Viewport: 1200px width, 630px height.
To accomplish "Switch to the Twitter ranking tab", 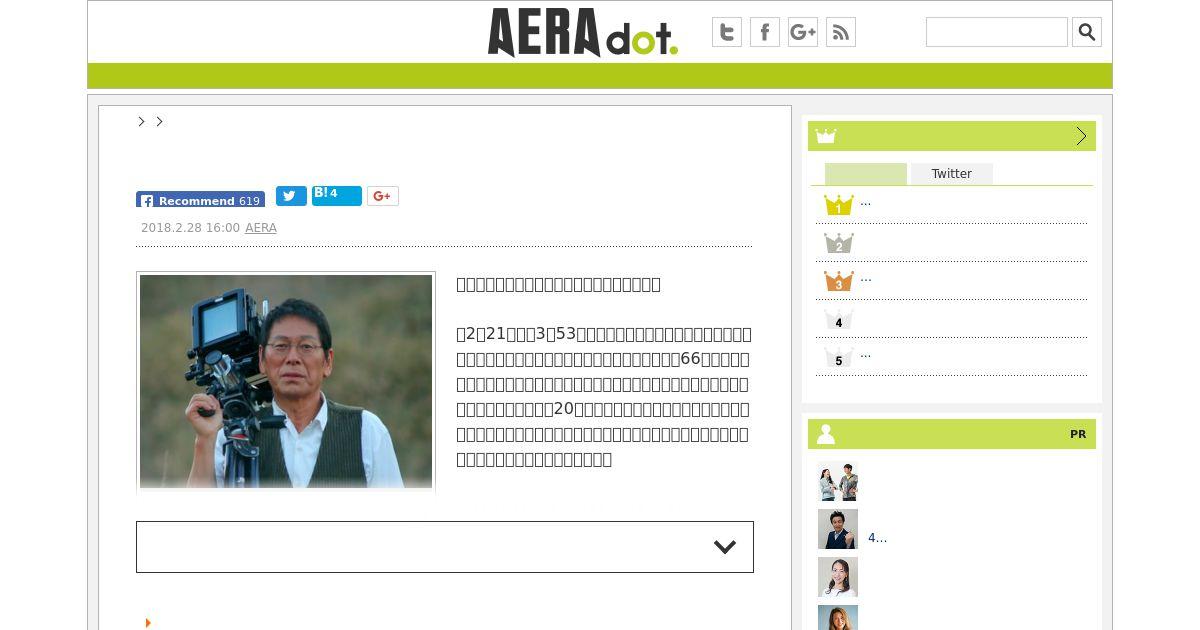I will pos(951,174).
